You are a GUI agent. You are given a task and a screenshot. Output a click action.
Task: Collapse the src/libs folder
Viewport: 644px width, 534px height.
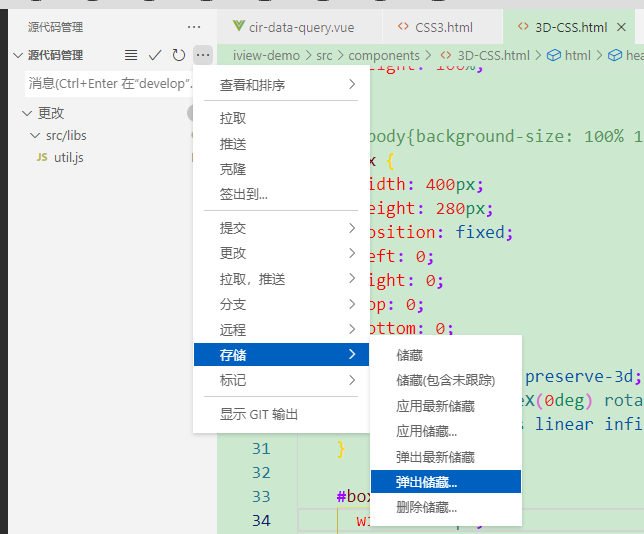35,135
